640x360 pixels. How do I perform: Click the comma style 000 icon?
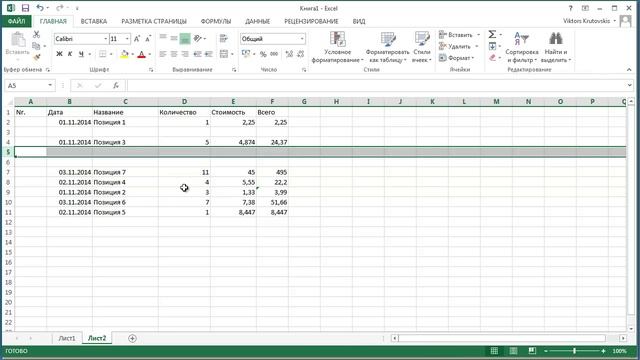pyautogui.click(x=274, y=54)
